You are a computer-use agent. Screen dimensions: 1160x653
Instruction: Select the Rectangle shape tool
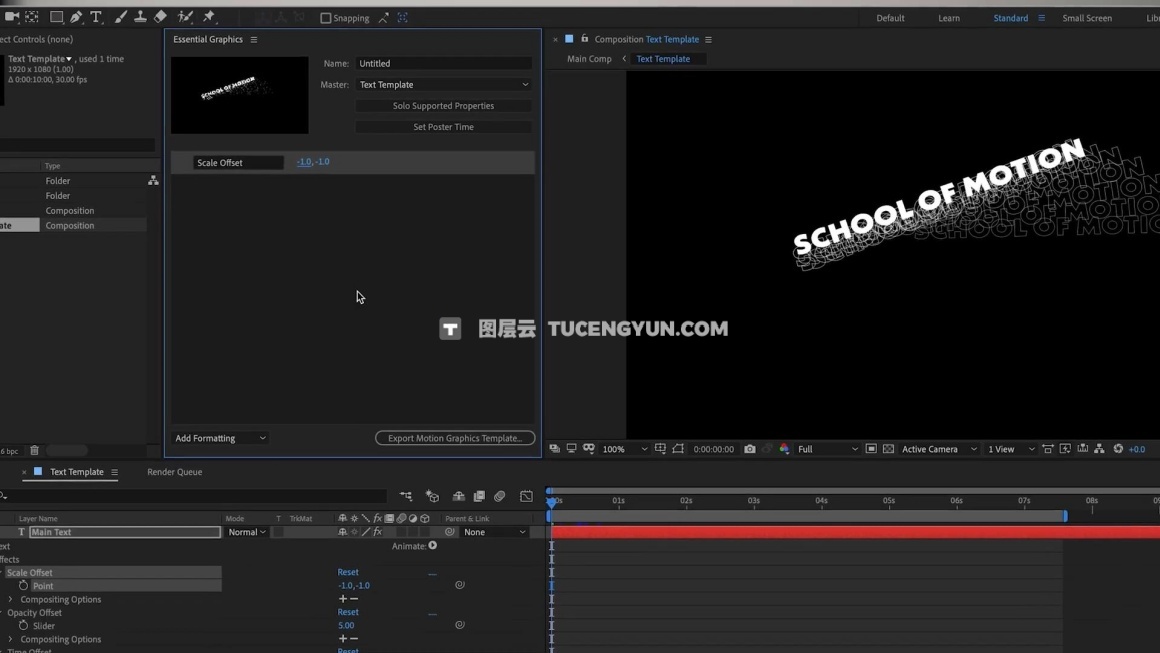coord(56,16)
